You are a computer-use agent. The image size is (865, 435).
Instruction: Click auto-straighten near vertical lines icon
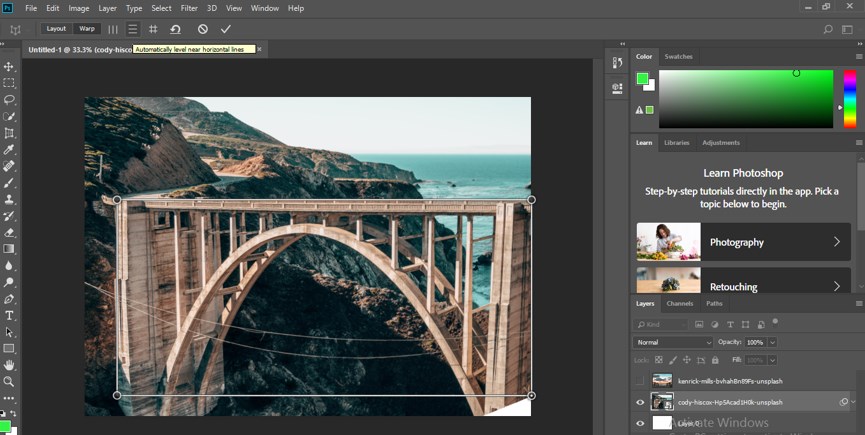coord(113,29)
